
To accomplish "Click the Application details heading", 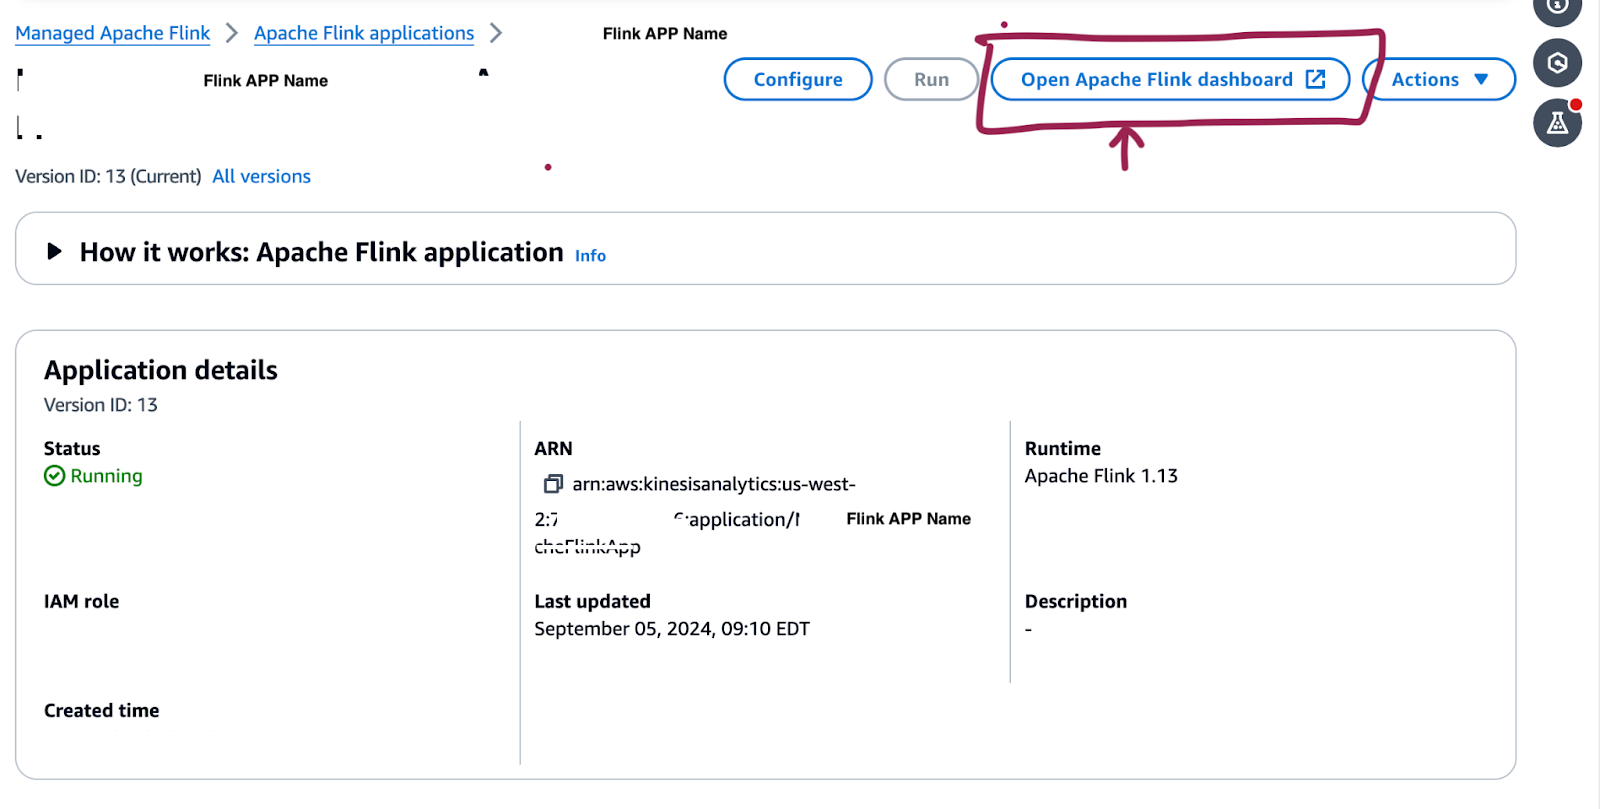I will (161, 370).
